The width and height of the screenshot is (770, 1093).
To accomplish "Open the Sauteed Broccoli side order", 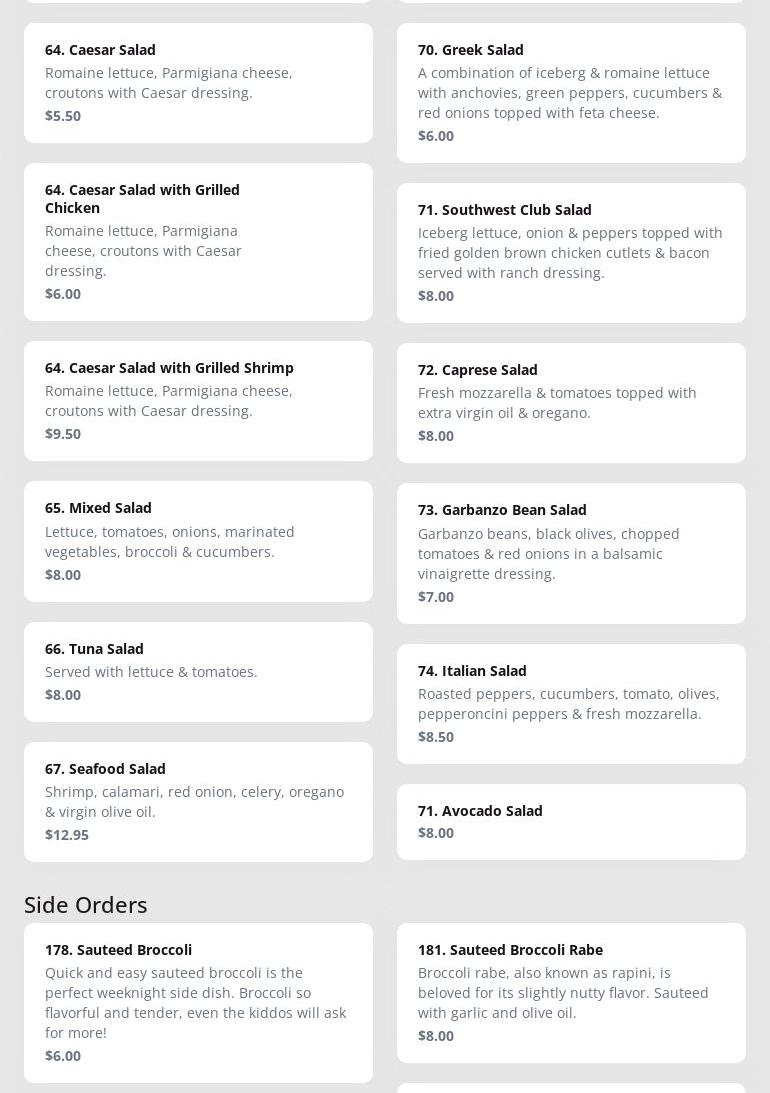I will (198, 1002).
